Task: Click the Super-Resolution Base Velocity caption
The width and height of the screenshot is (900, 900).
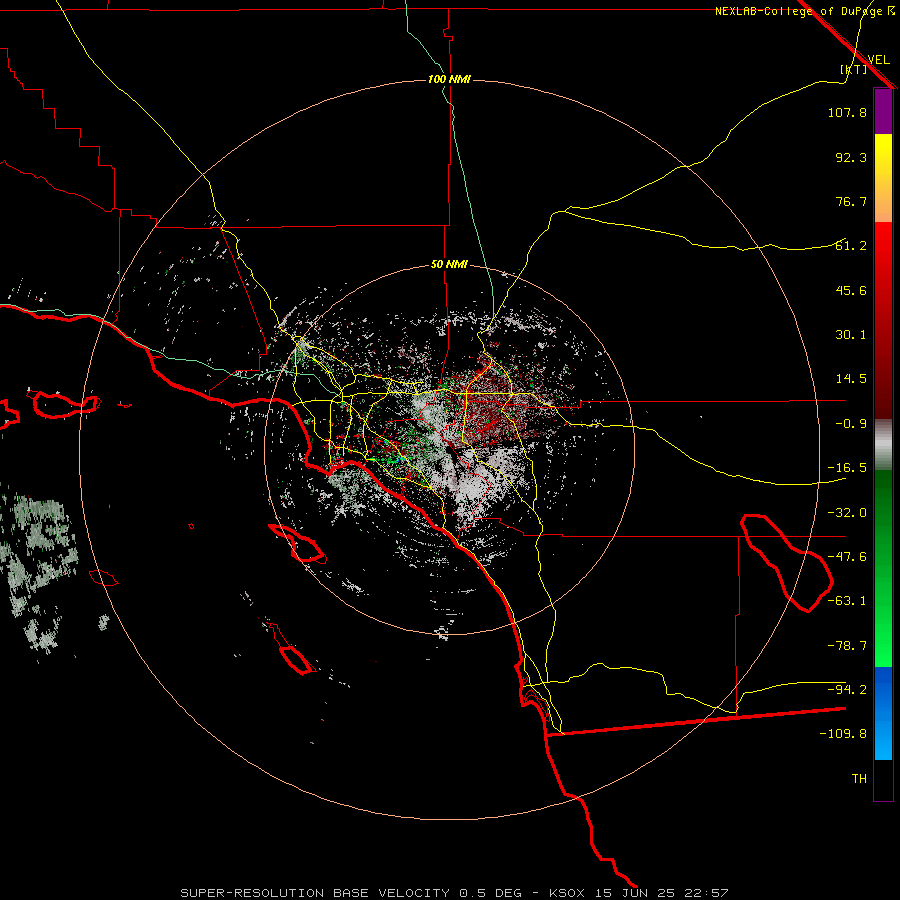Action: pyautogui.click(x=454, y=893)
